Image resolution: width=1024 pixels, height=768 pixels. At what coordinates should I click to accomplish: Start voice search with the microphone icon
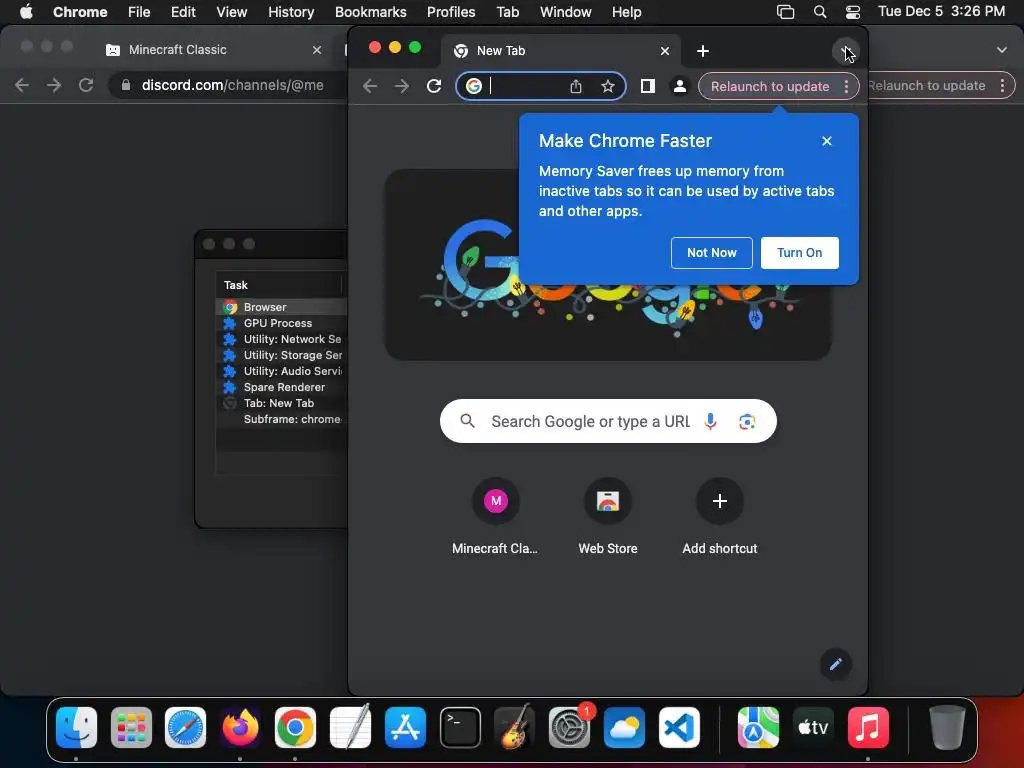[711, 421]
